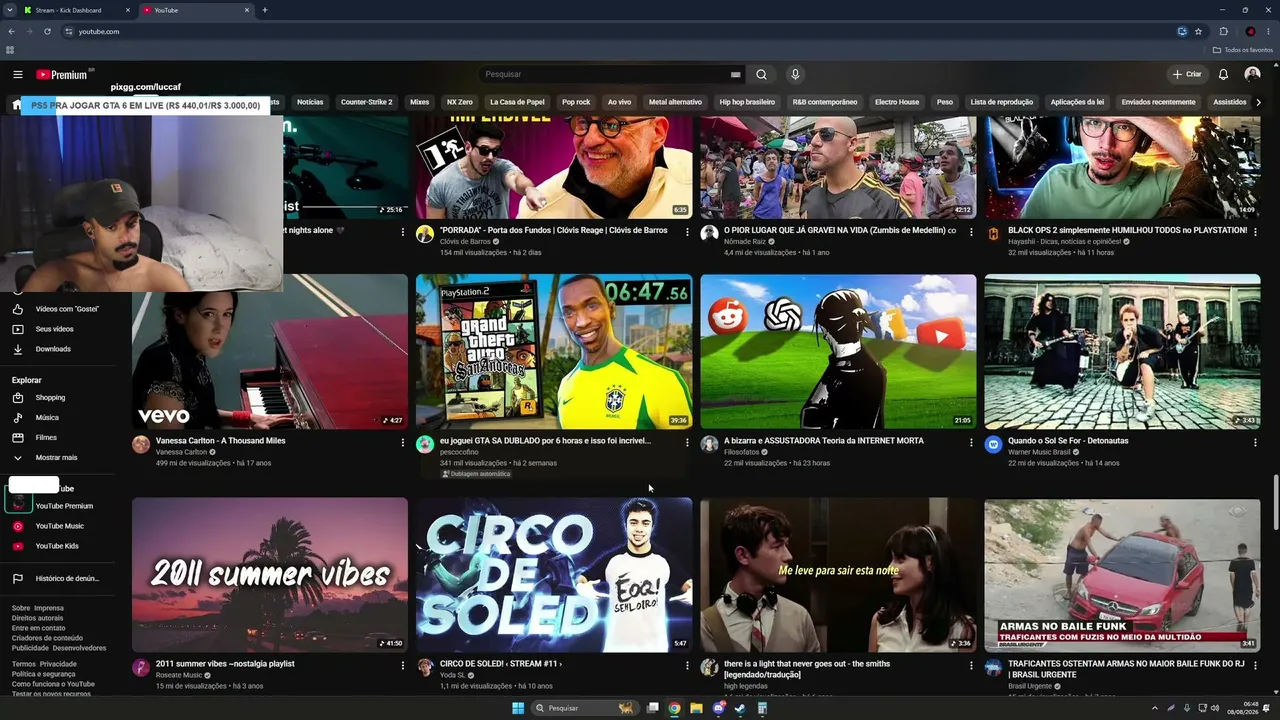This screenshot has height=720, width=1280.
Task: Click Chrome icon in the taskbar
Action: point(674,708)
